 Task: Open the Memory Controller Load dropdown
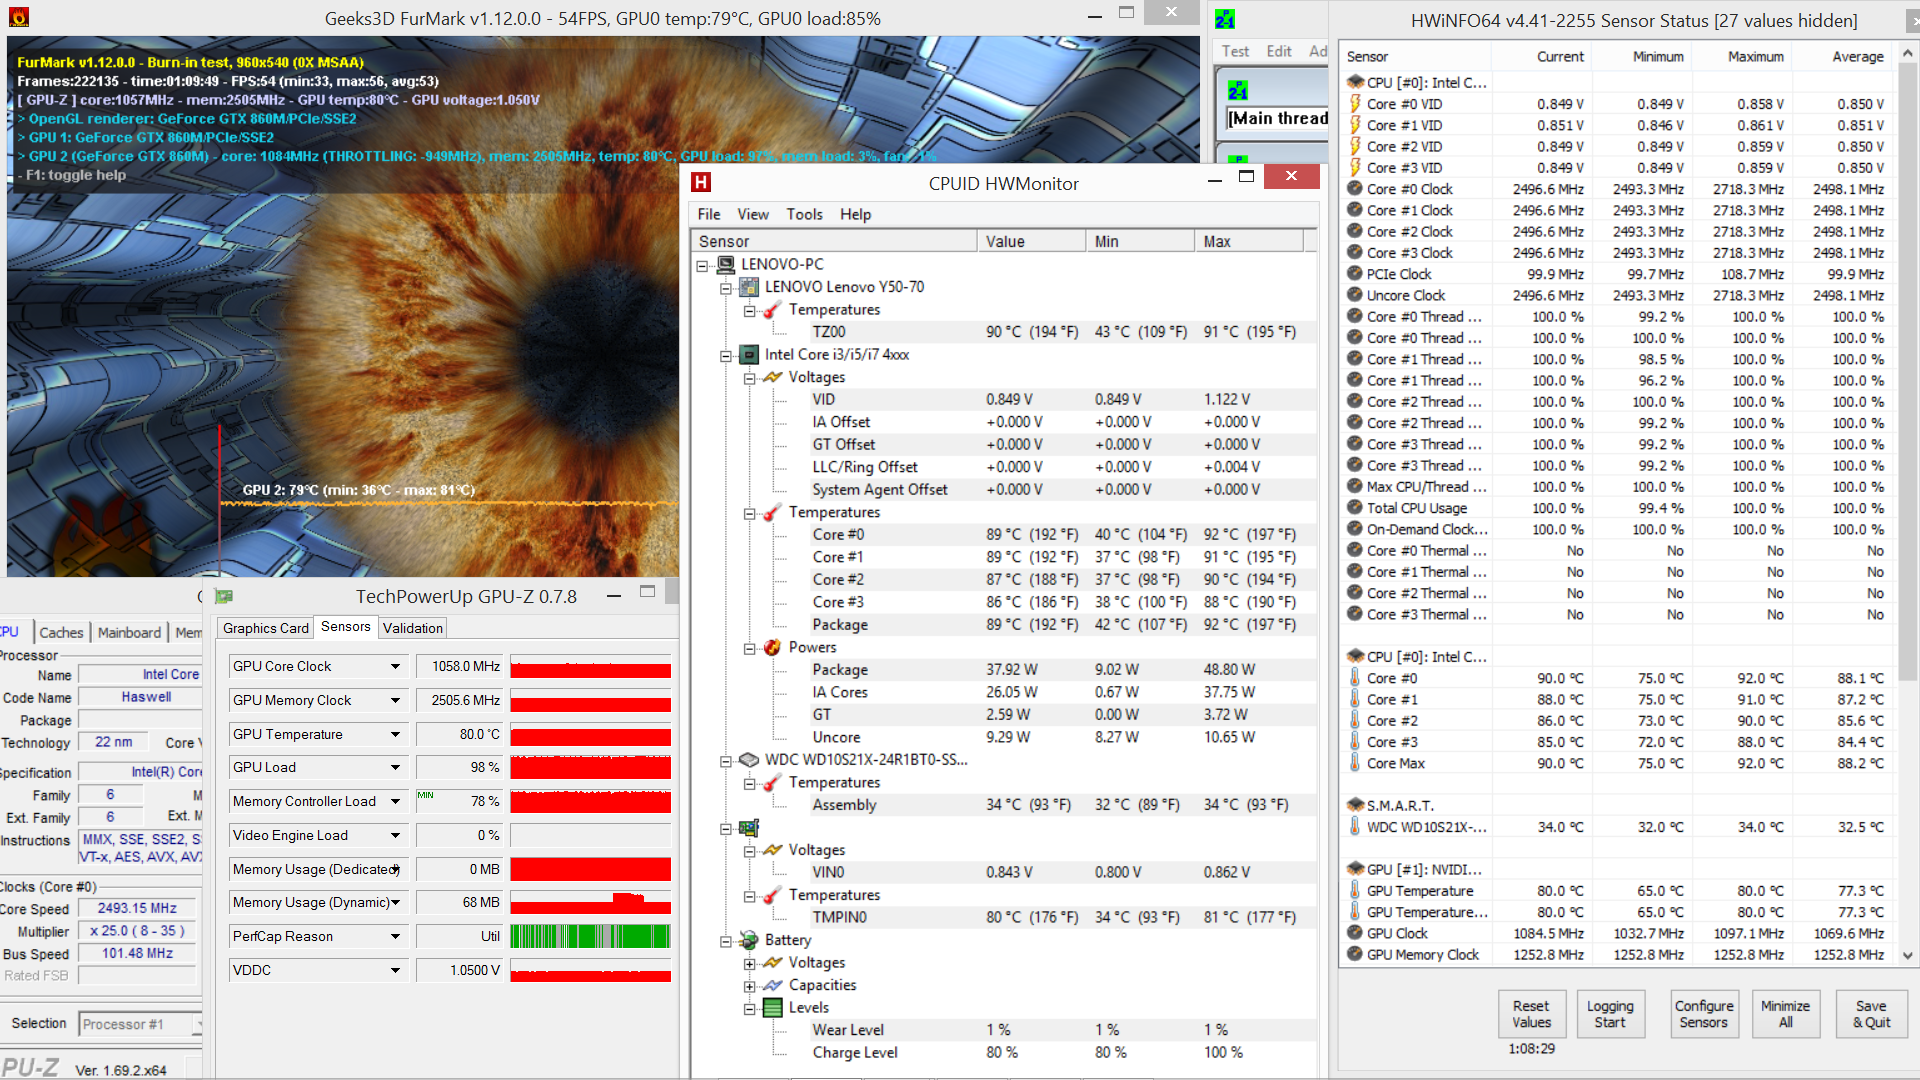pyautogui.click(x=395, y=802)
